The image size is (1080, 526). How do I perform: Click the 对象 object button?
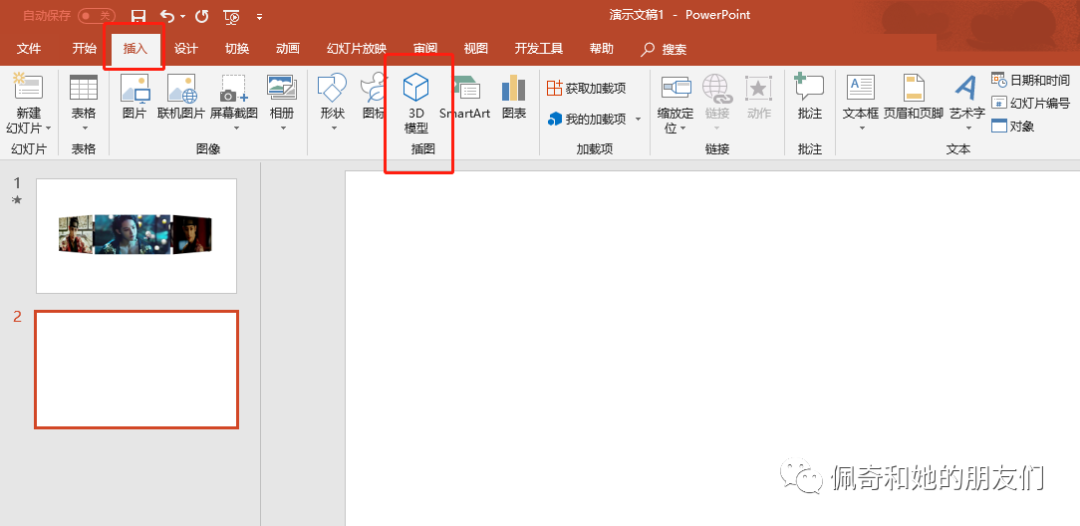coord(1012,126)
